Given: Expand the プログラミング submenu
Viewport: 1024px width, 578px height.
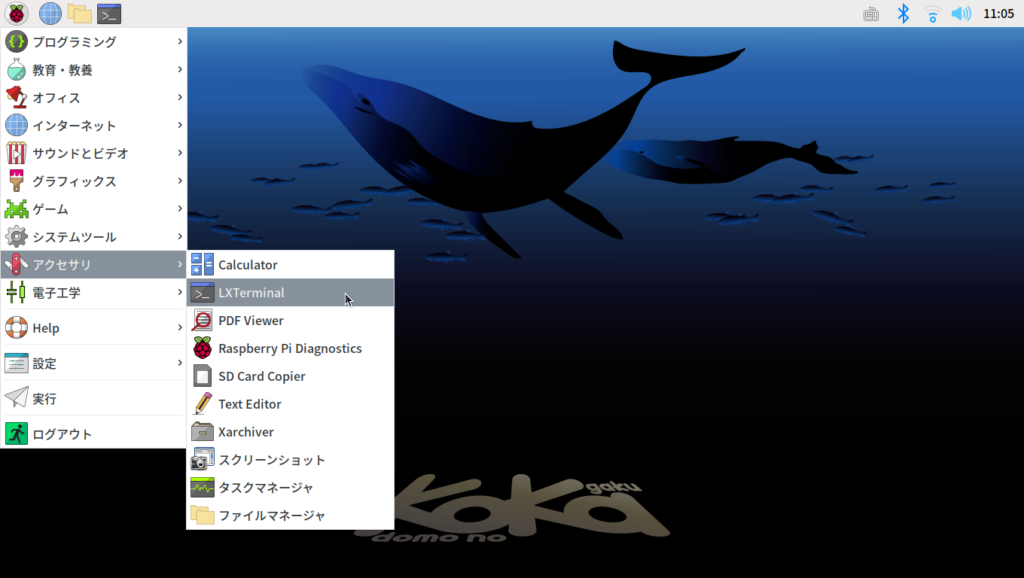Looking at the screenshot, I should point(75,42).
